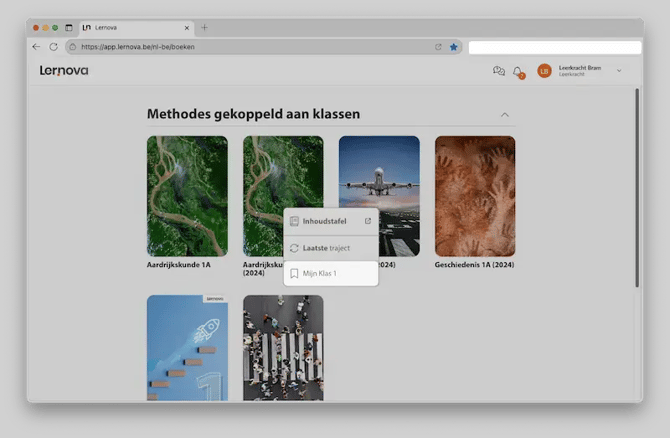Viewport: 670px width, 438px height.
Task: Click the page's vertical scrollbar
Action: (x=637, y=190)
